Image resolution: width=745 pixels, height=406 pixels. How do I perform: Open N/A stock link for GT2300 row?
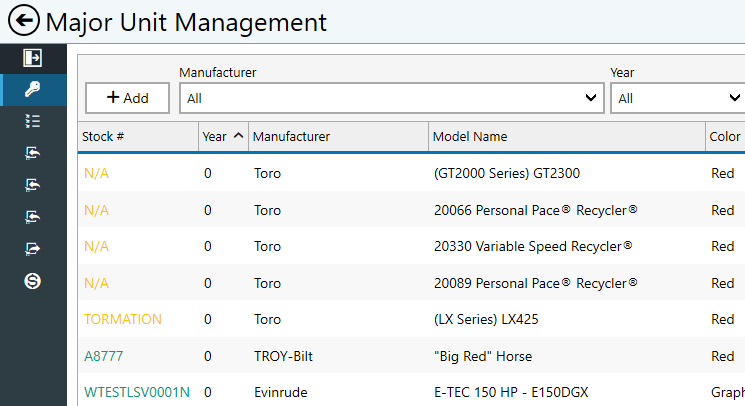(96, 173)
